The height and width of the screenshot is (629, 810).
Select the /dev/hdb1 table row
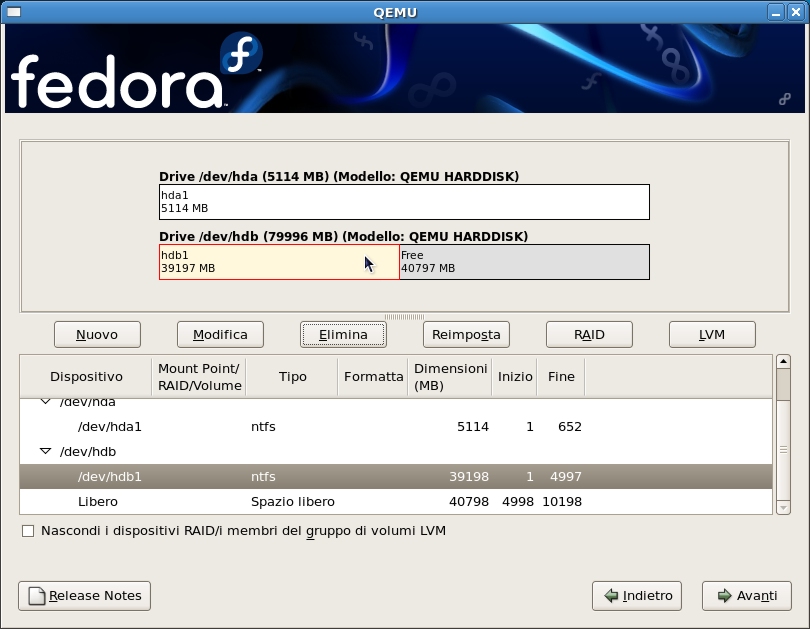[396, 476]
